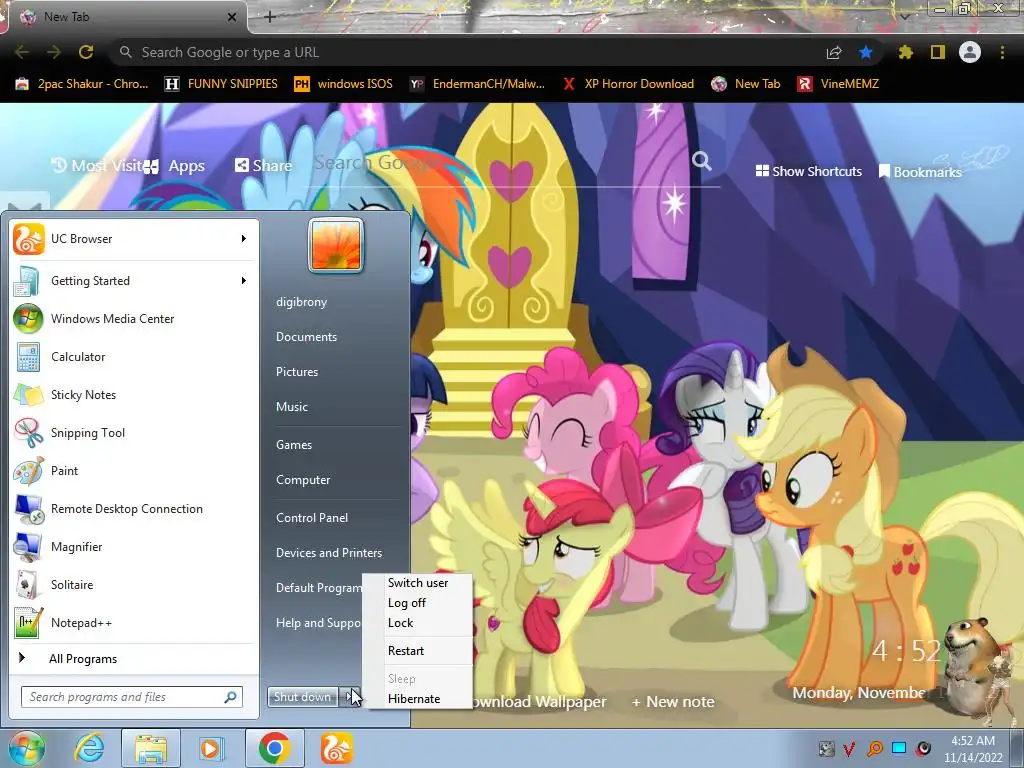Open VineMEMZ bookmark

838,84
